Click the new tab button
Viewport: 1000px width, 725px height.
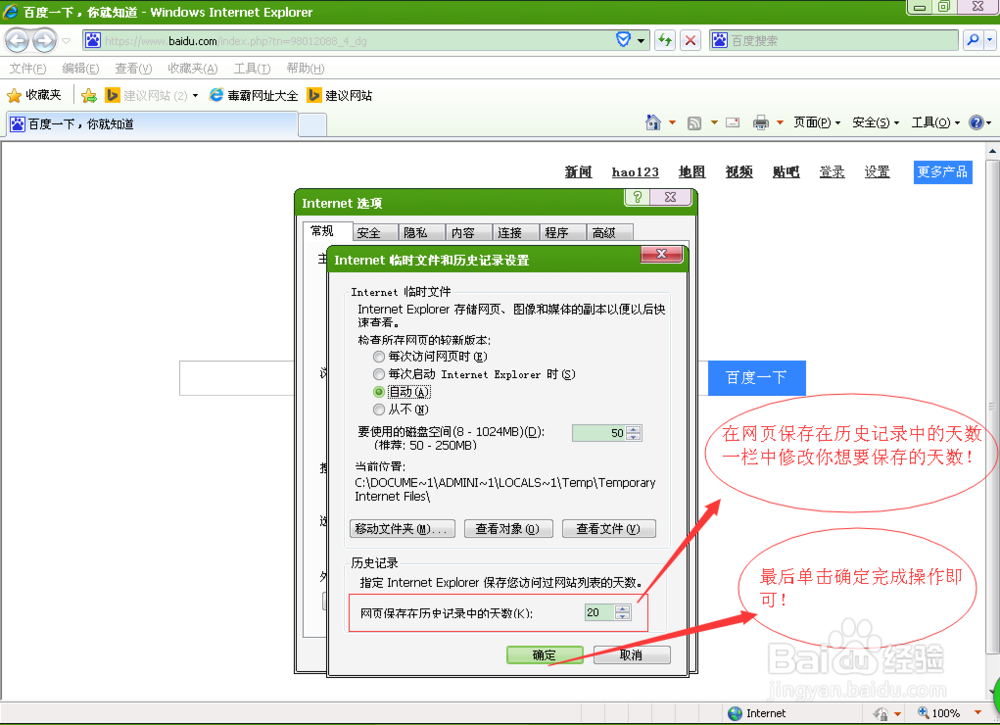coord(312,125)
